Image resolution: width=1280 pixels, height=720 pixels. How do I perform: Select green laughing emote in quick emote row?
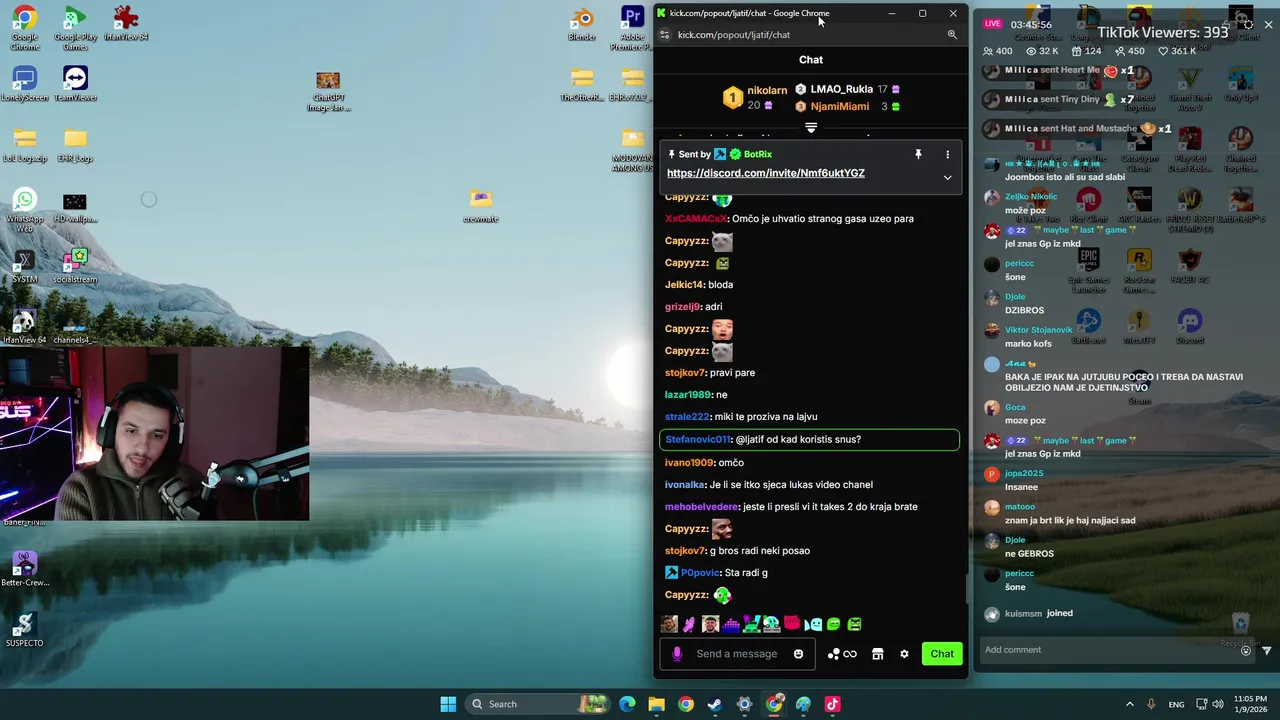tap(833, 624)
